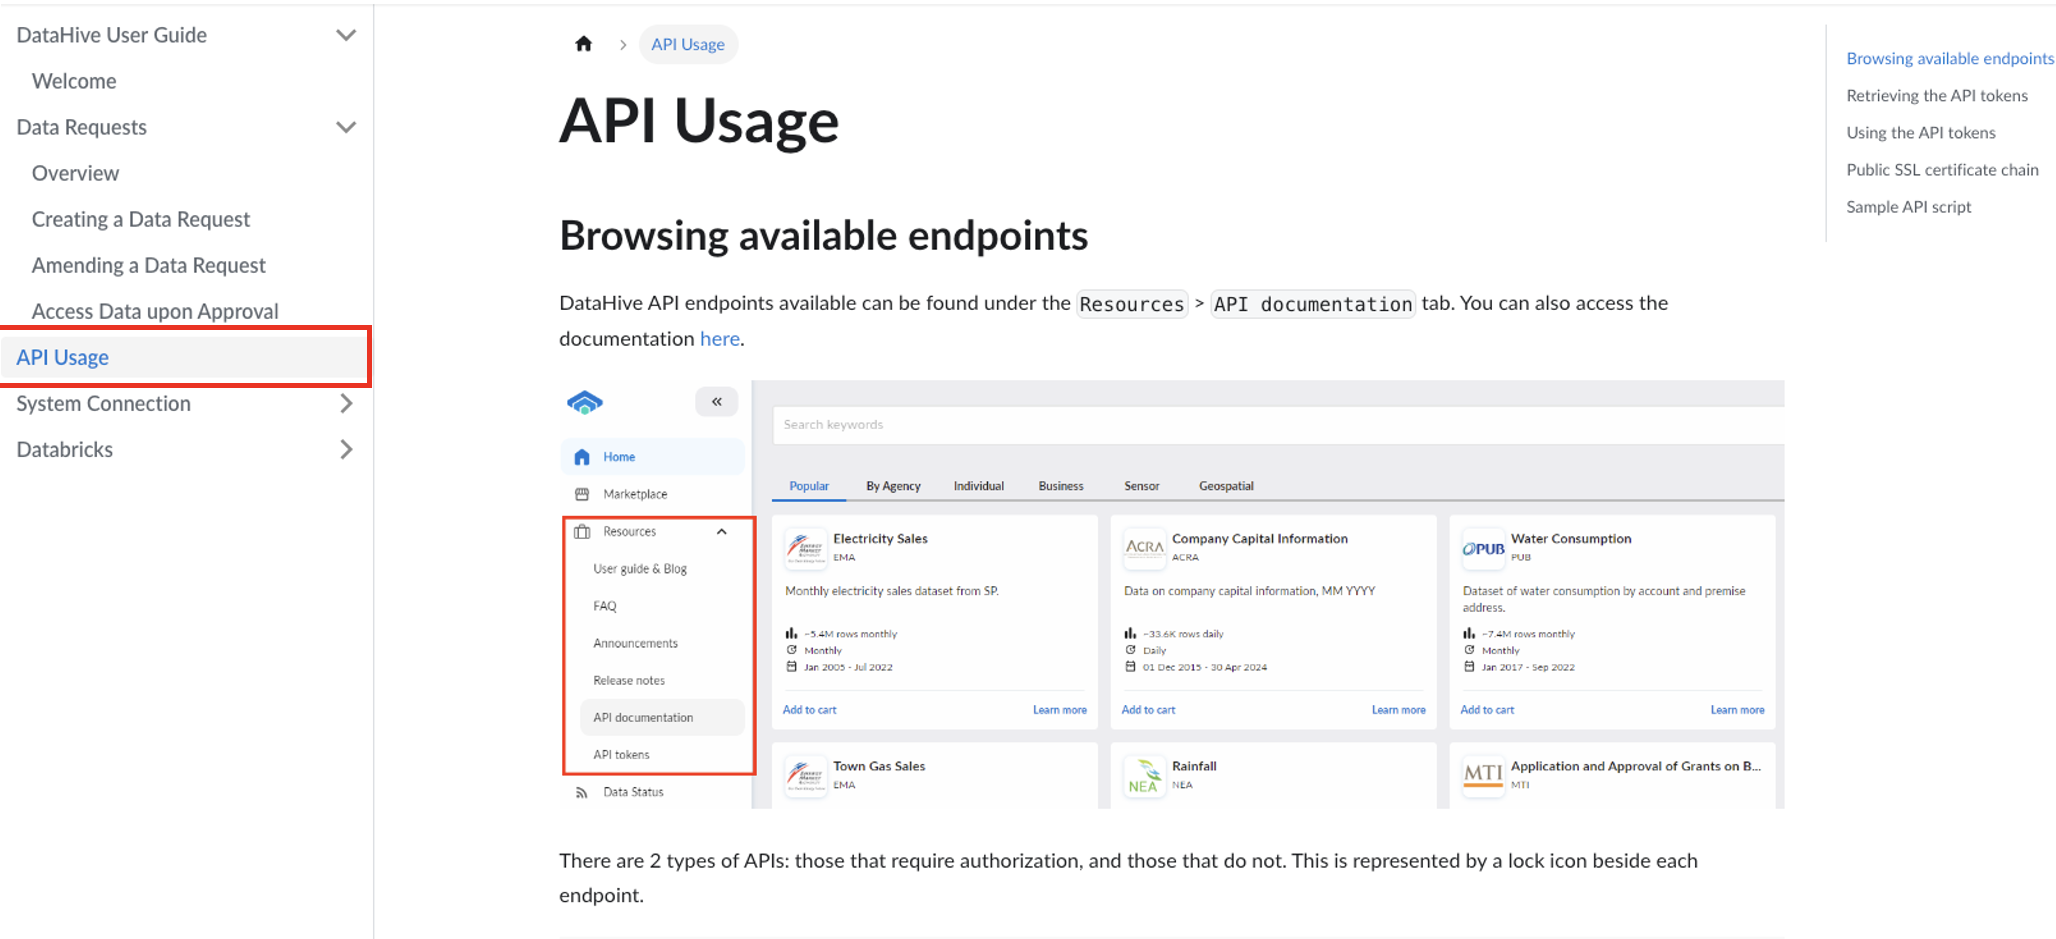This screenshot has width=2056, height=939.
Task: Collapse the Resources menu caret
Action: [722, 531]
